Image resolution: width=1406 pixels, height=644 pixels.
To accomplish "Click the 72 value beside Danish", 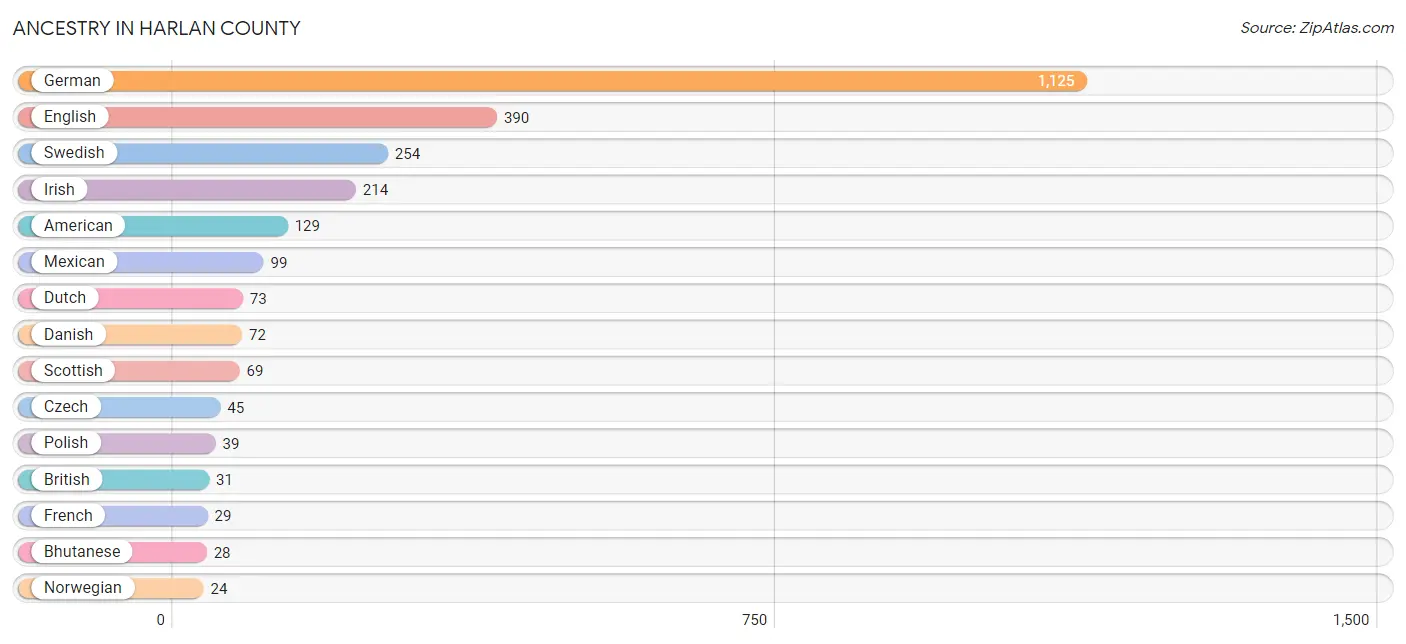I will pyautogui.click(x=257, y=335).
